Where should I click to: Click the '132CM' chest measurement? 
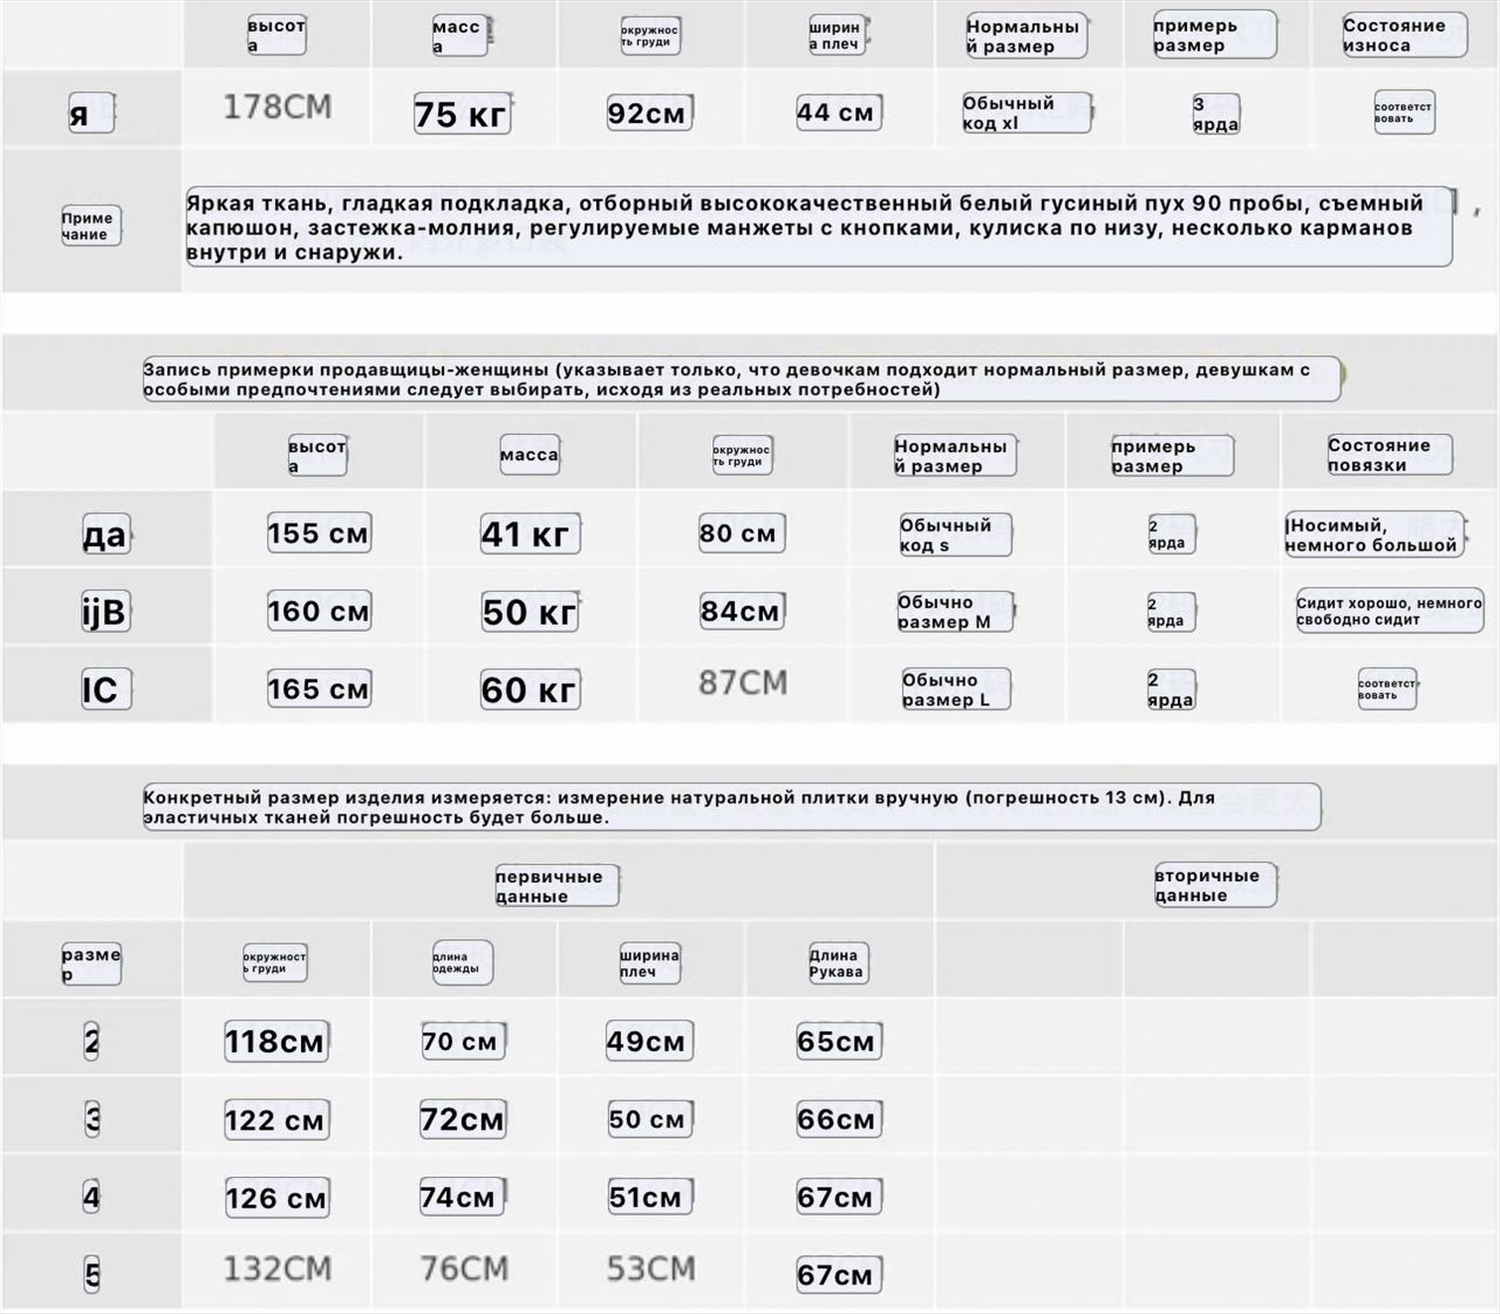point(277,1269)
